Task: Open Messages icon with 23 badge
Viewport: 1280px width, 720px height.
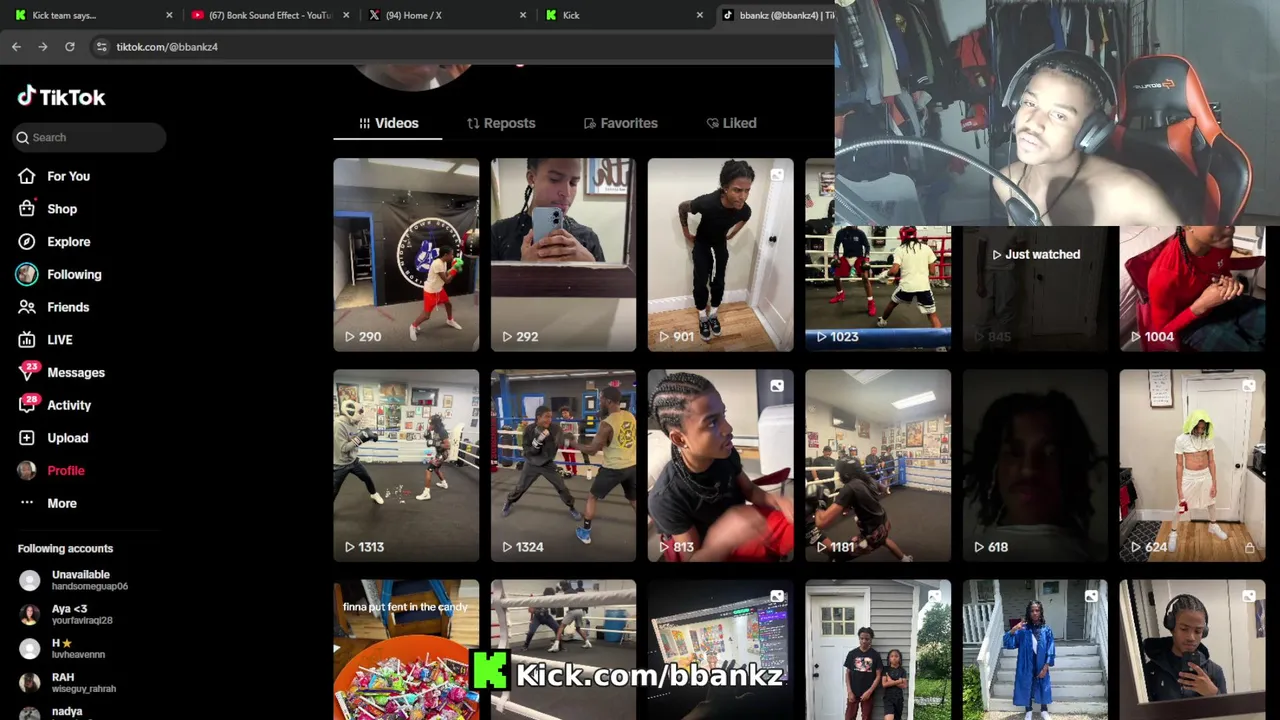Action: click(28, 372)
